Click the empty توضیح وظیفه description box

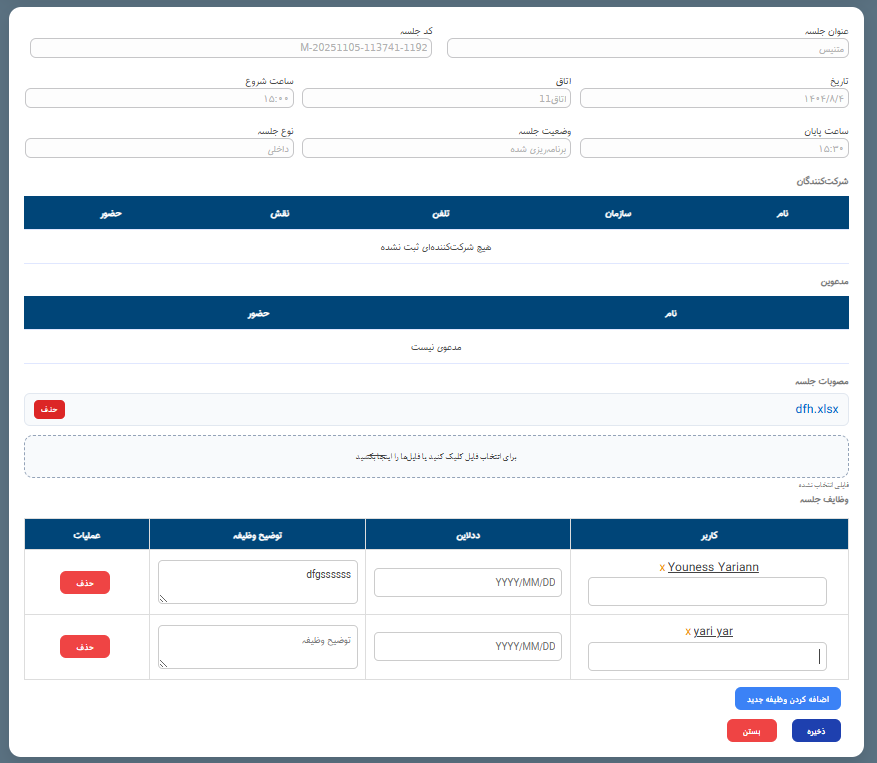(x=257, y=646)
